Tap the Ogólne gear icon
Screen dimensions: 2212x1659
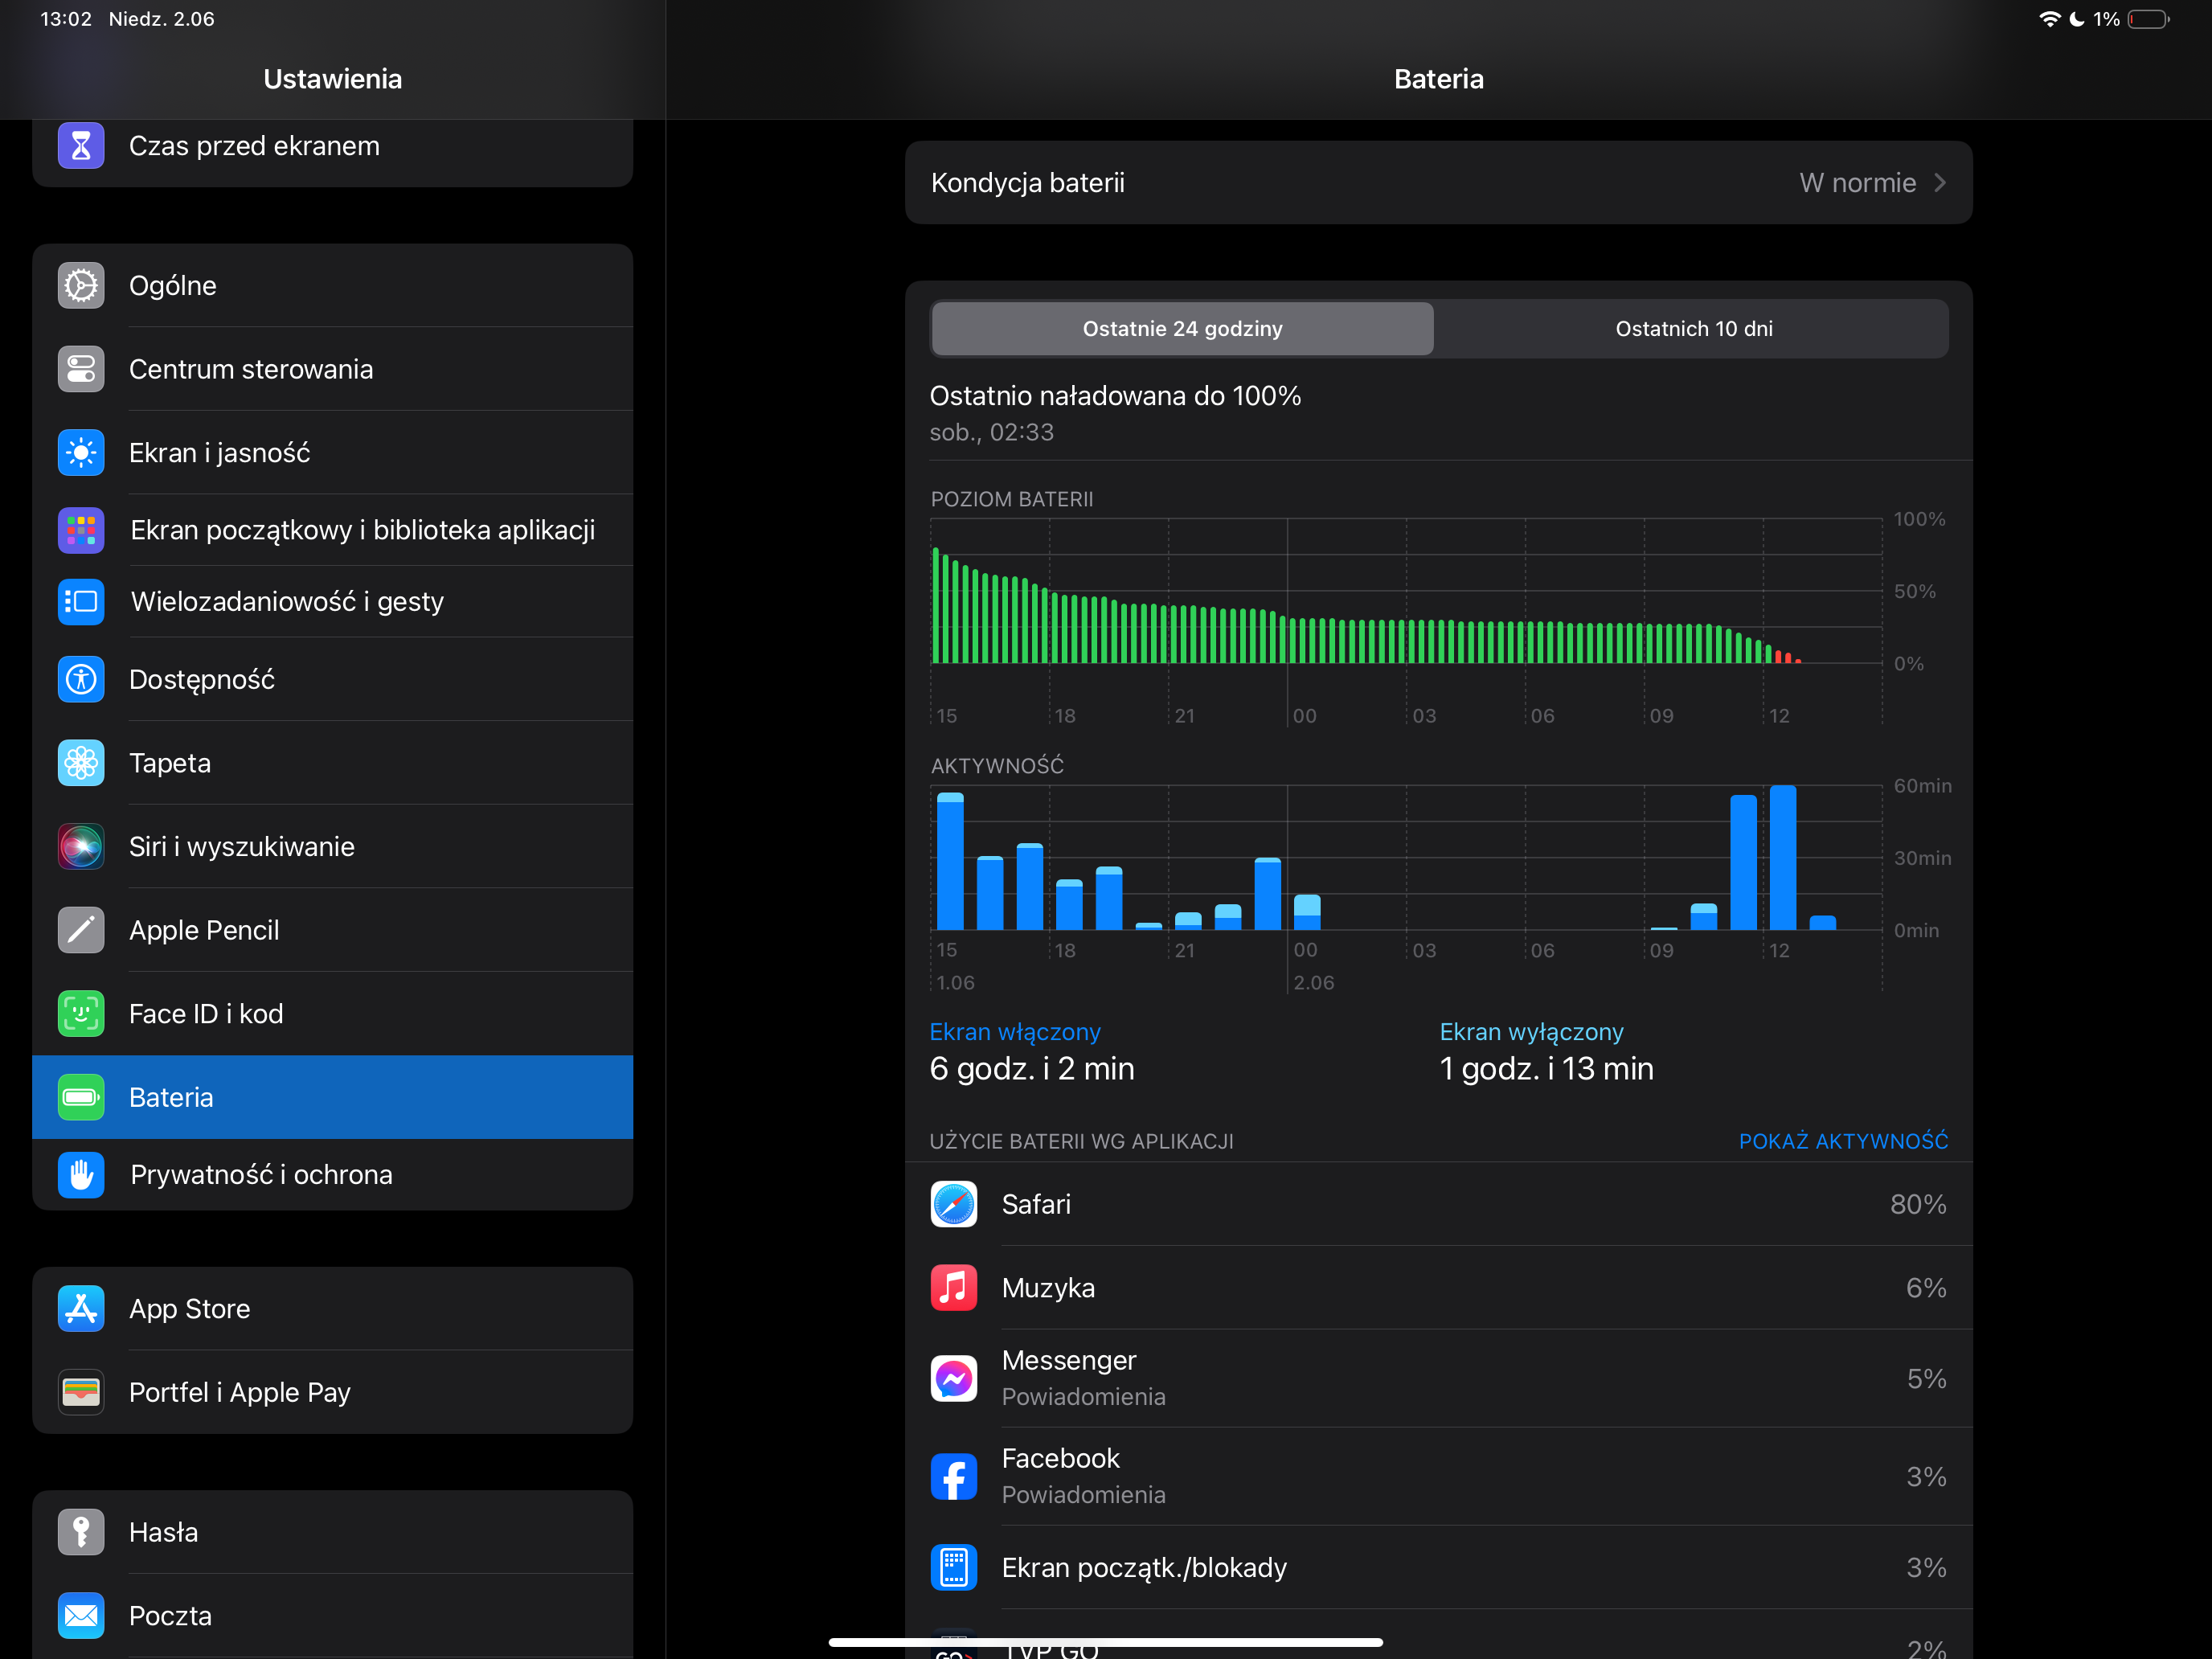(x=81, y=286)
